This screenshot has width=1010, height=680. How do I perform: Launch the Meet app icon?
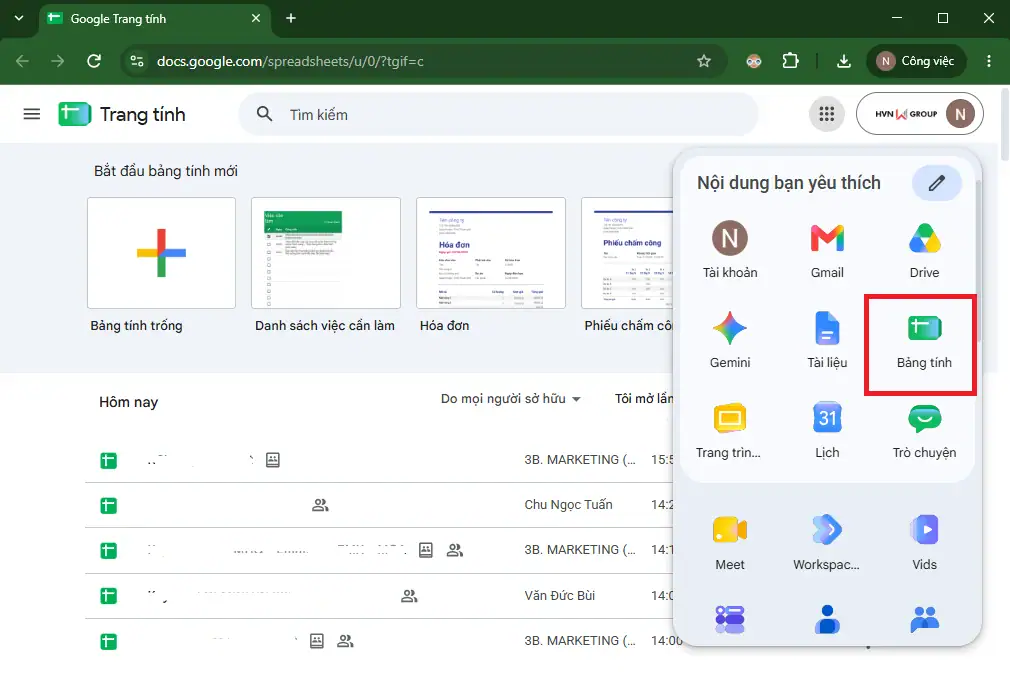730,542
